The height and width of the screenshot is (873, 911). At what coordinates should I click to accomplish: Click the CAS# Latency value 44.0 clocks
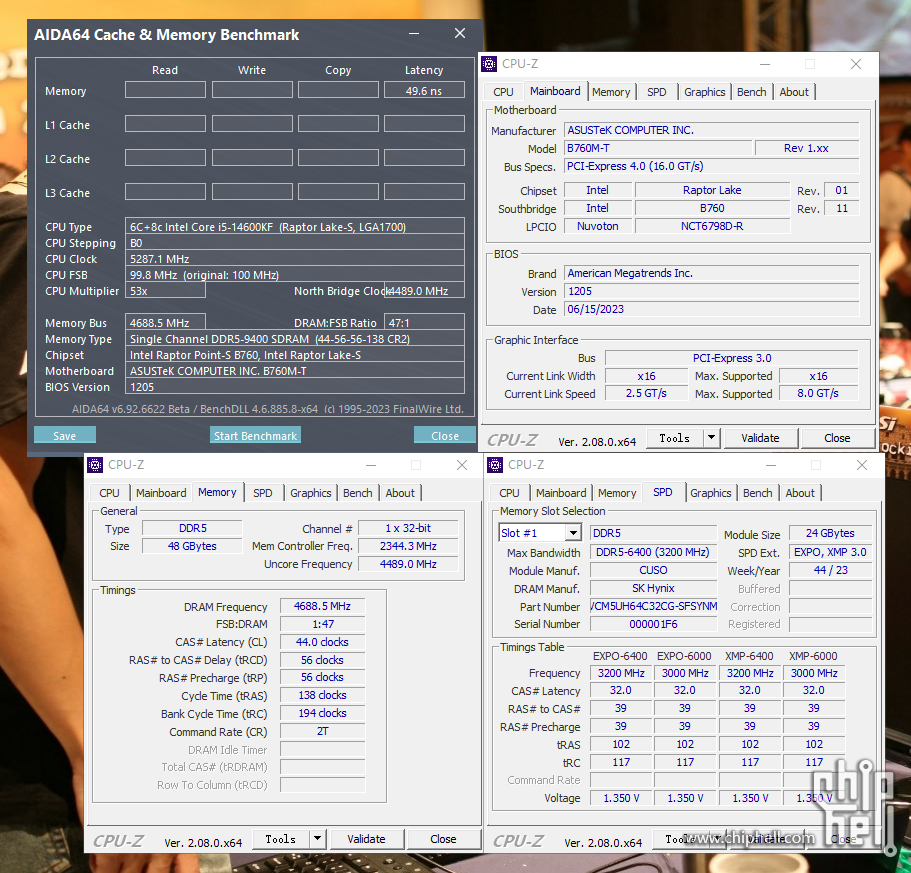322,642
